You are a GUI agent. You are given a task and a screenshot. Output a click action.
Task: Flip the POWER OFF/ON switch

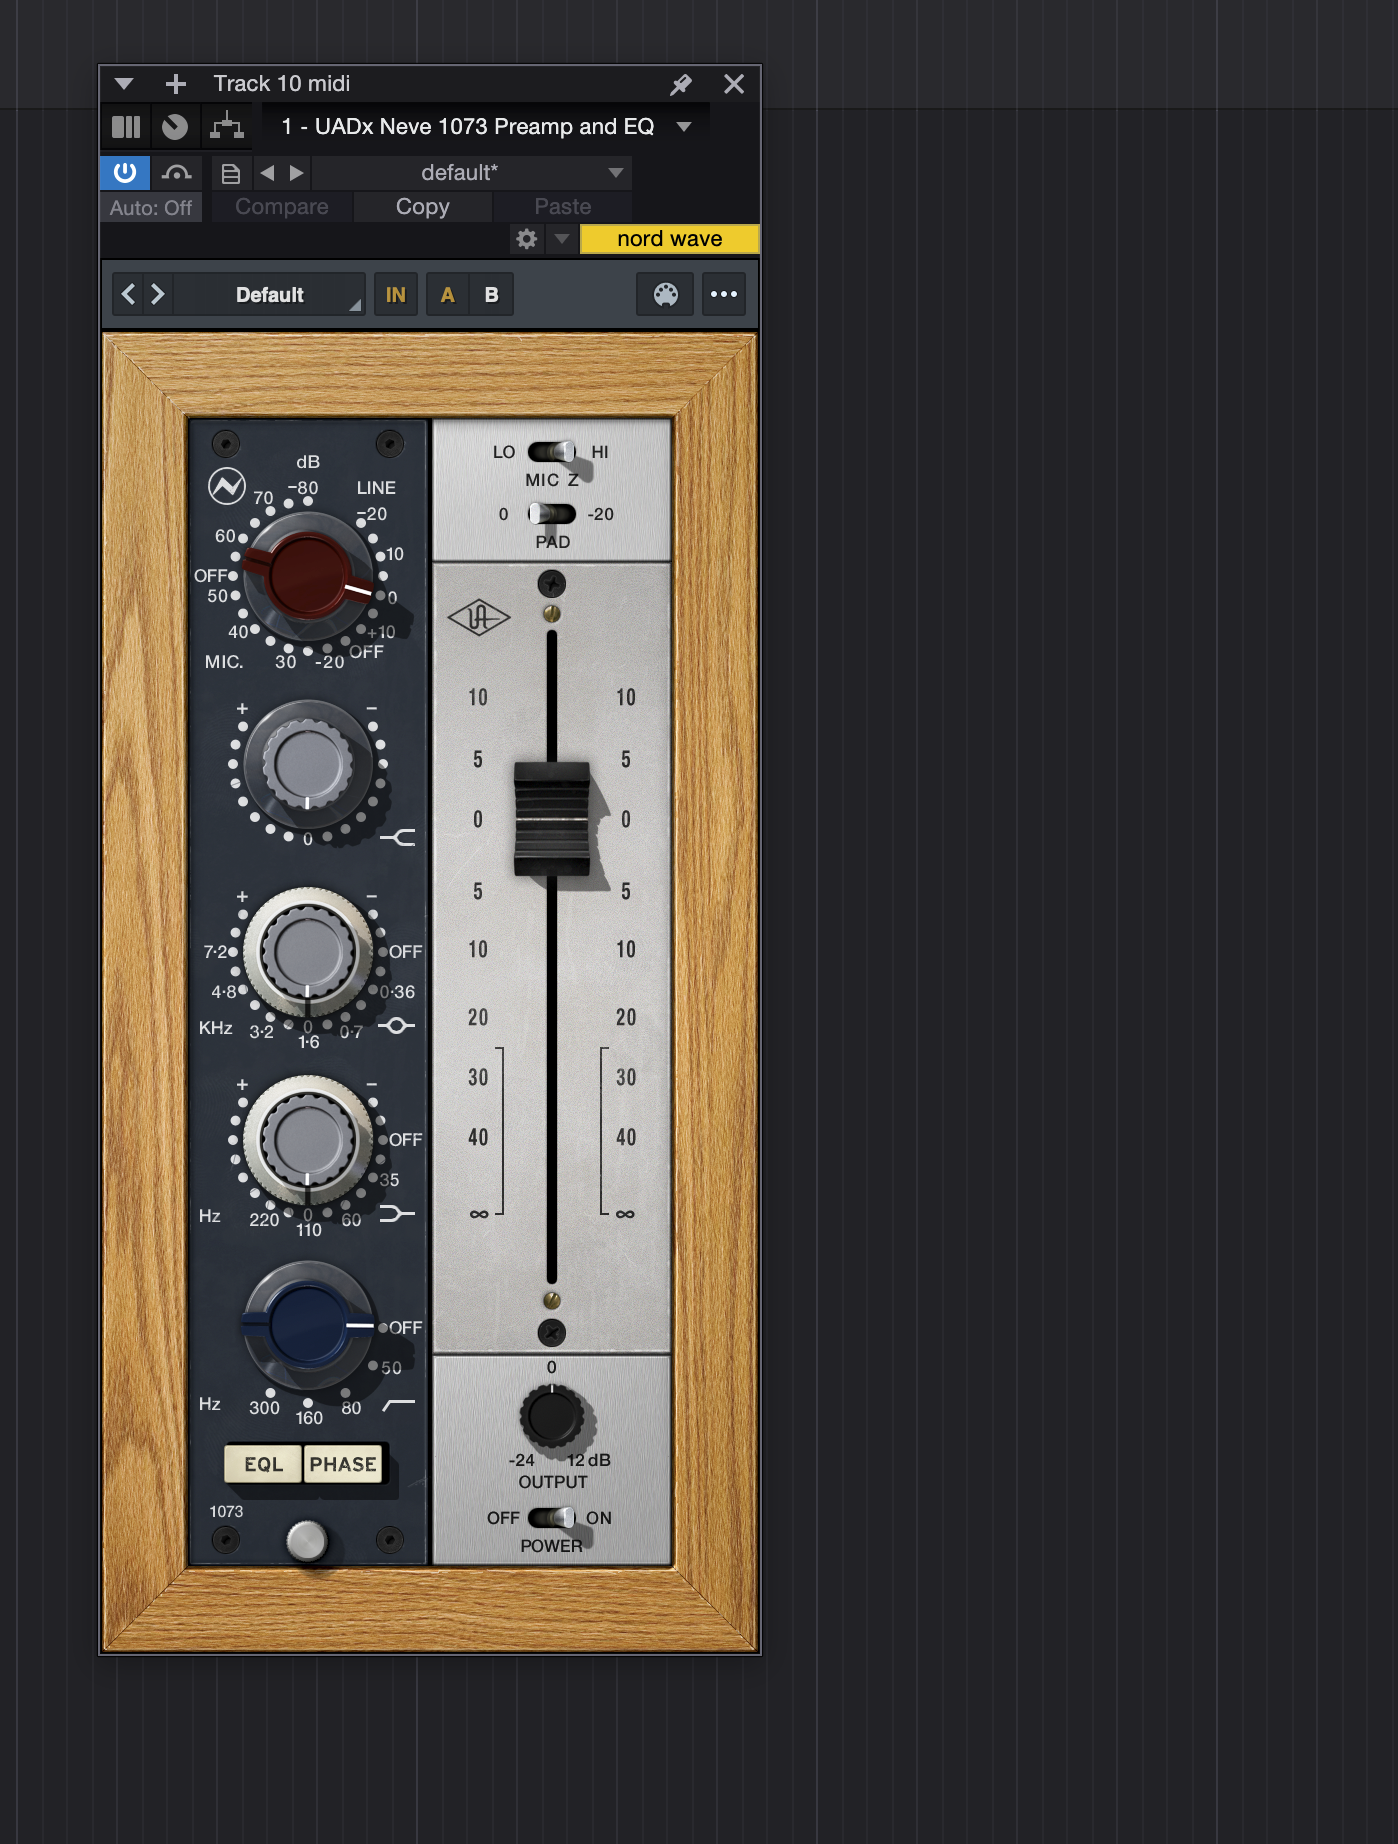coord(552,1518)
